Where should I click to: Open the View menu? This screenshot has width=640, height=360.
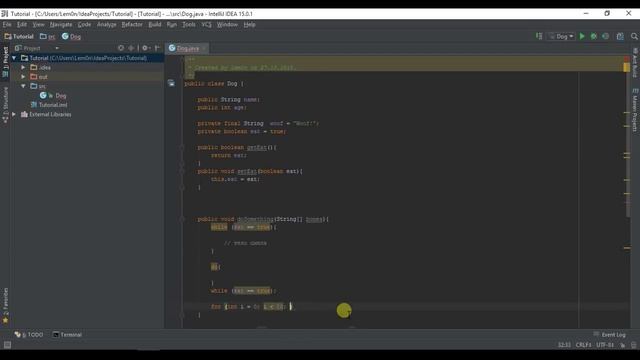pos(38,24)
